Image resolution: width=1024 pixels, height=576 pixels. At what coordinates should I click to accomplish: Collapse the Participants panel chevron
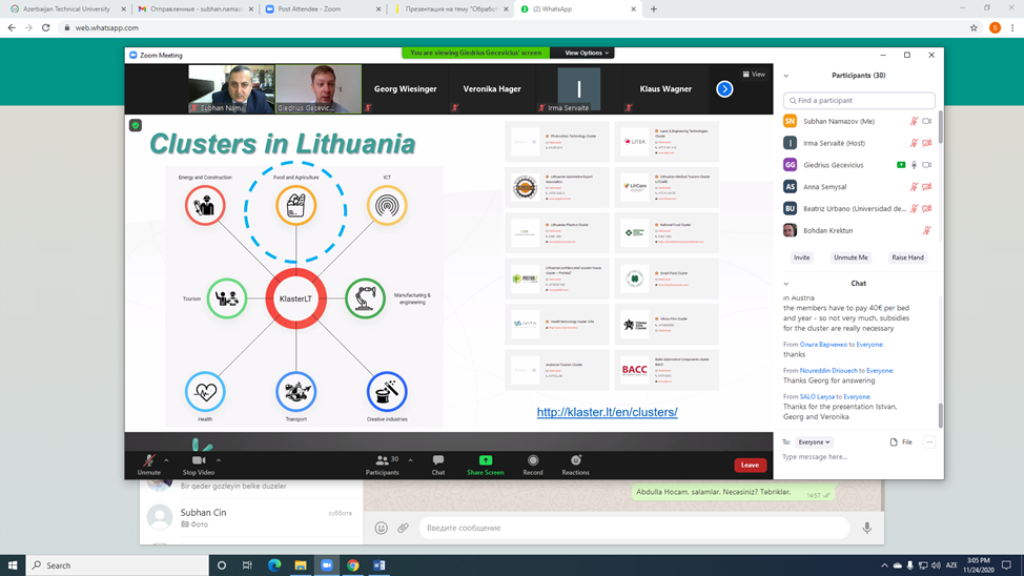pos(786,76)
